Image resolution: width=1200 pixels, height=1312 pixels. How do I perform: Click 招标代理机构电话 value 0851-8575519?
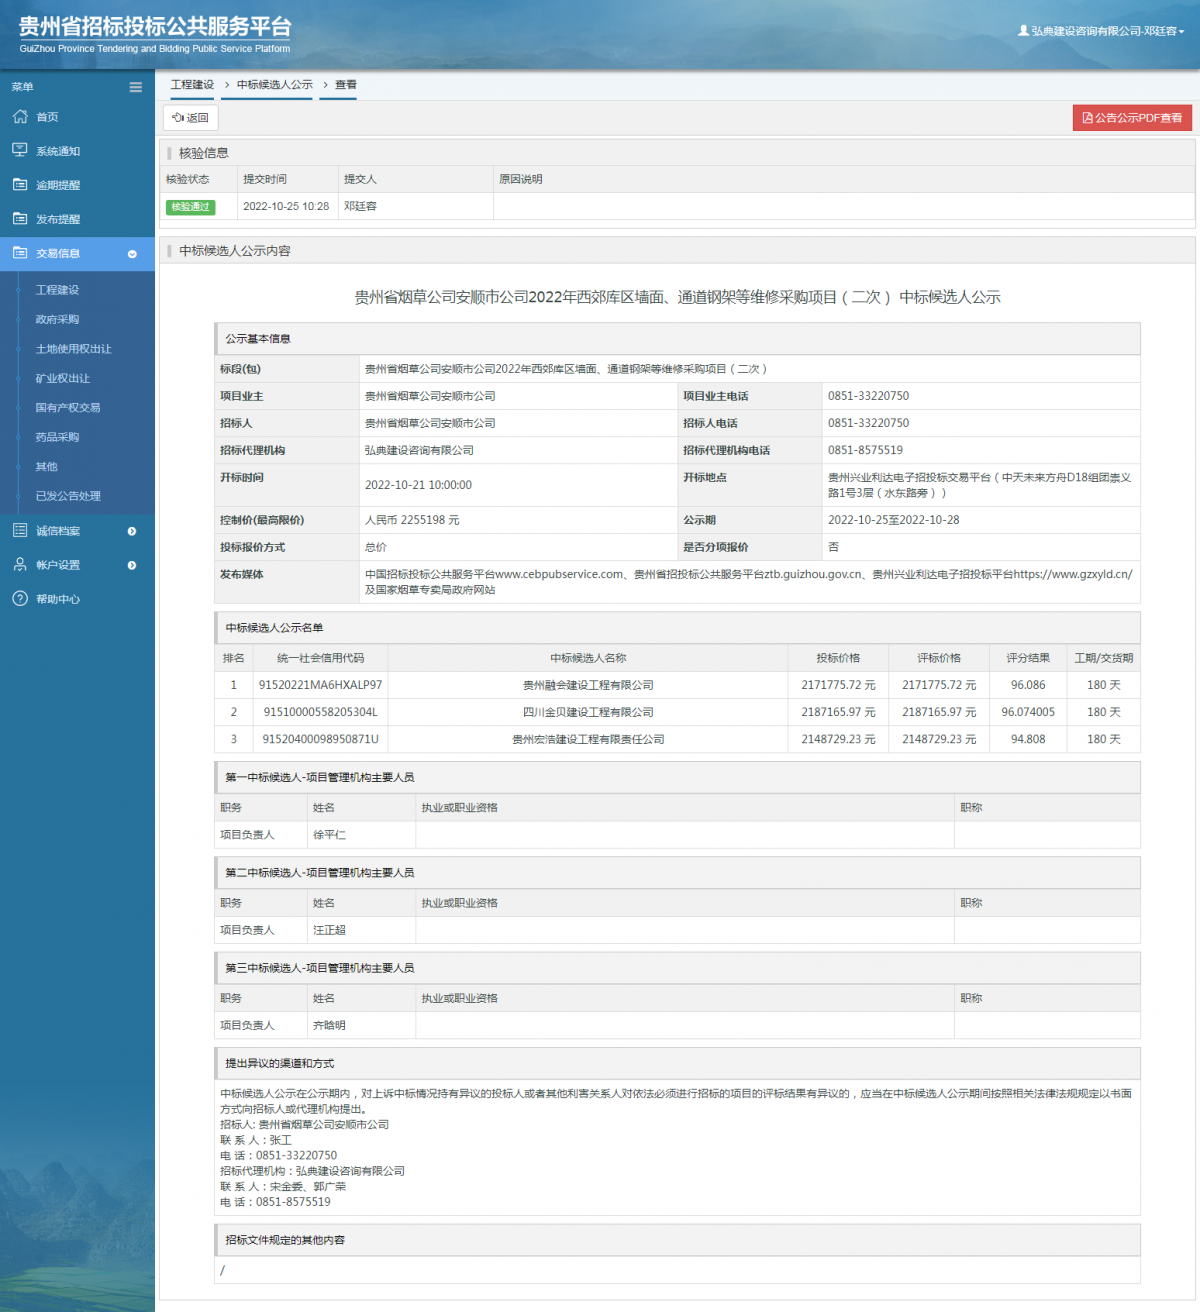[x=865, y=450]
